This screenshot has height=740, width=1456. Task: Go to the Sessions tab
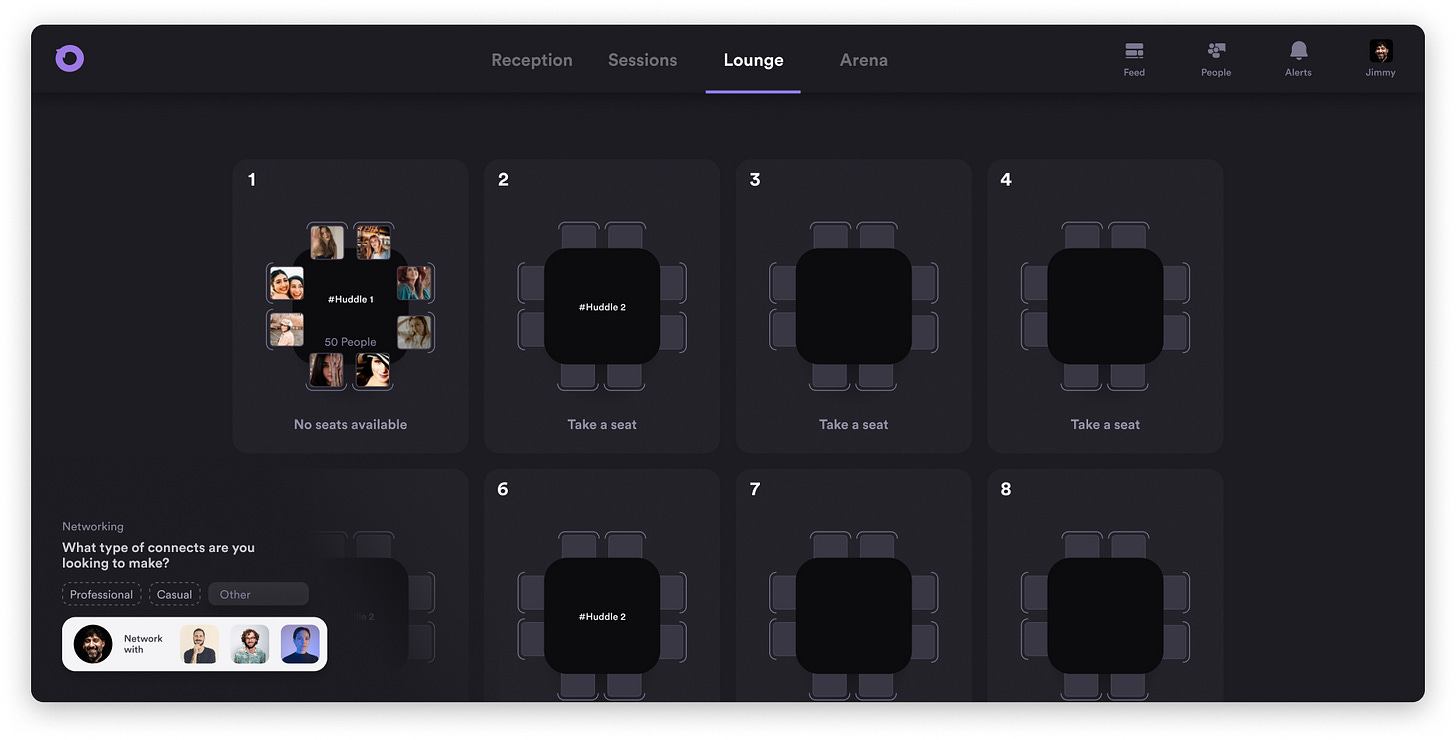(643, 60)
